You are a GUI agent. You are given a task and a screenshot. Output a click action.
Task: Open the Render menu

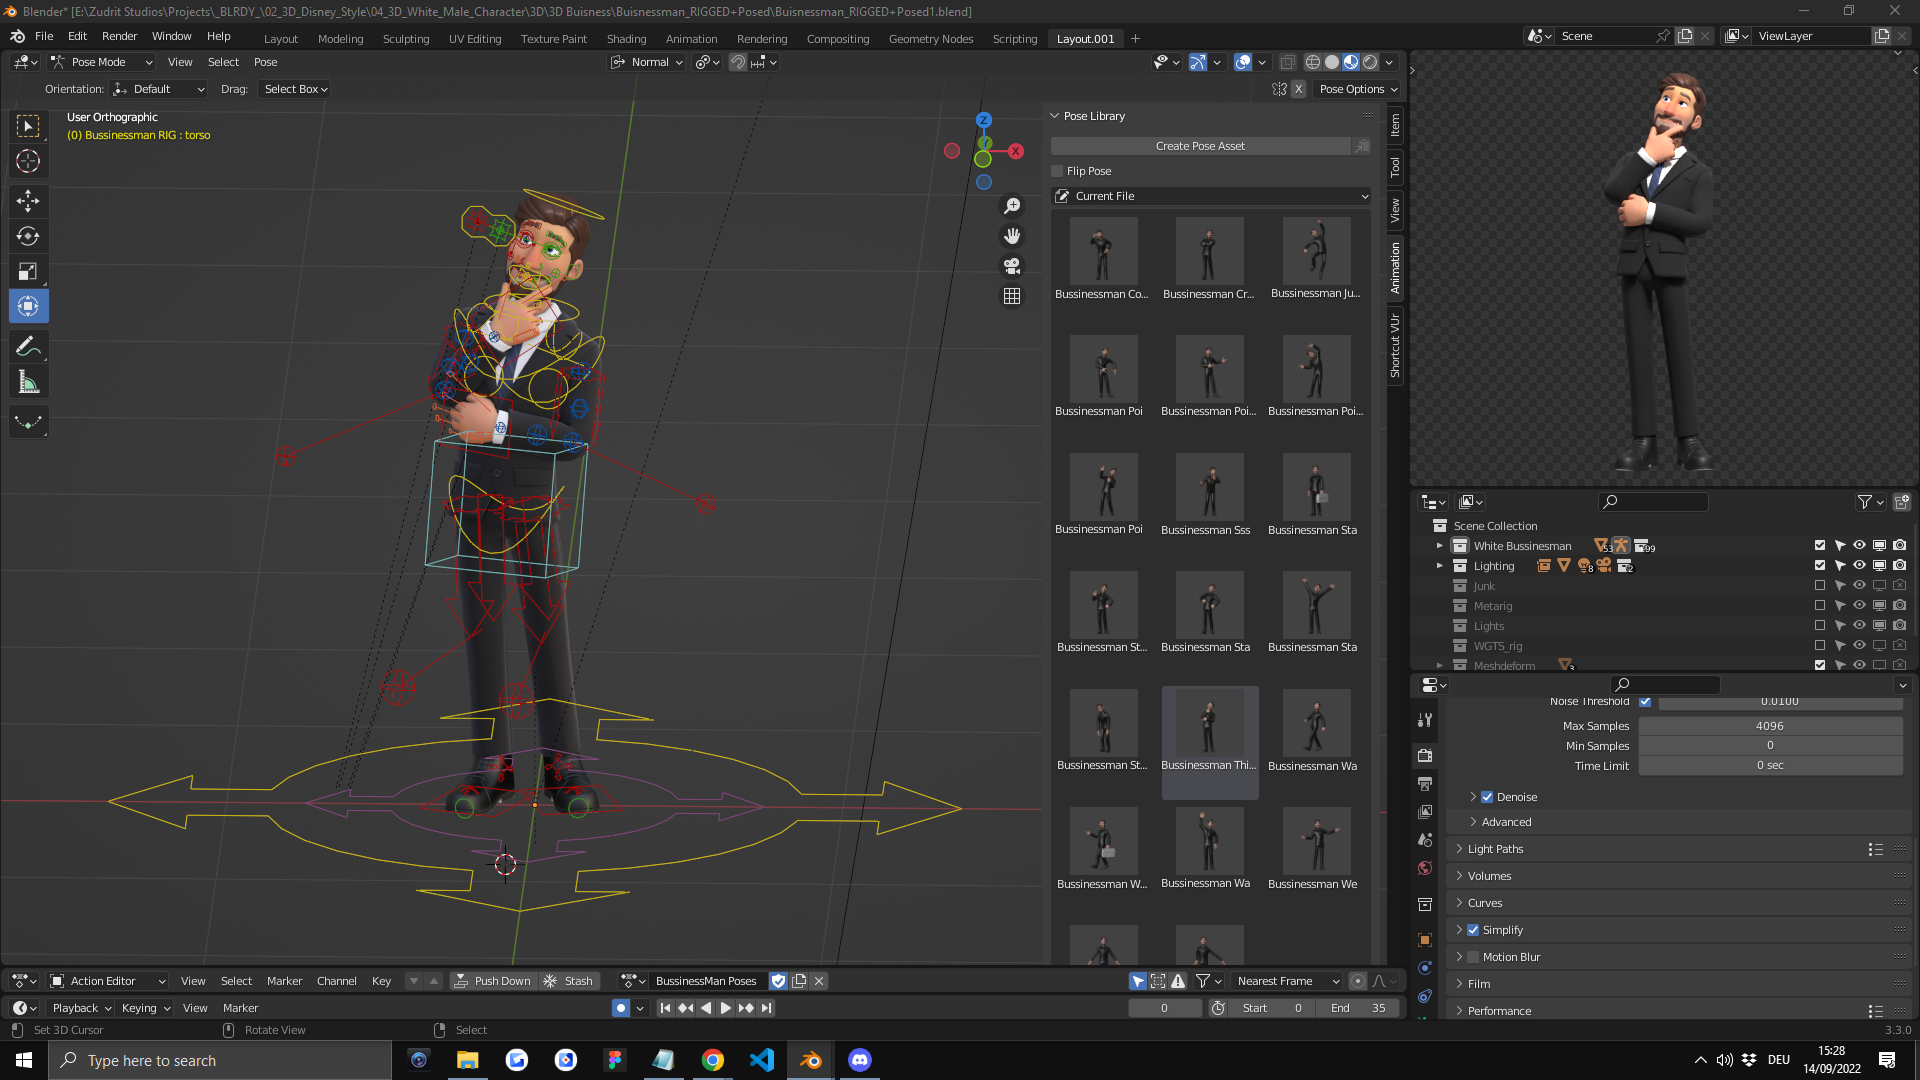tap(119, 36)
